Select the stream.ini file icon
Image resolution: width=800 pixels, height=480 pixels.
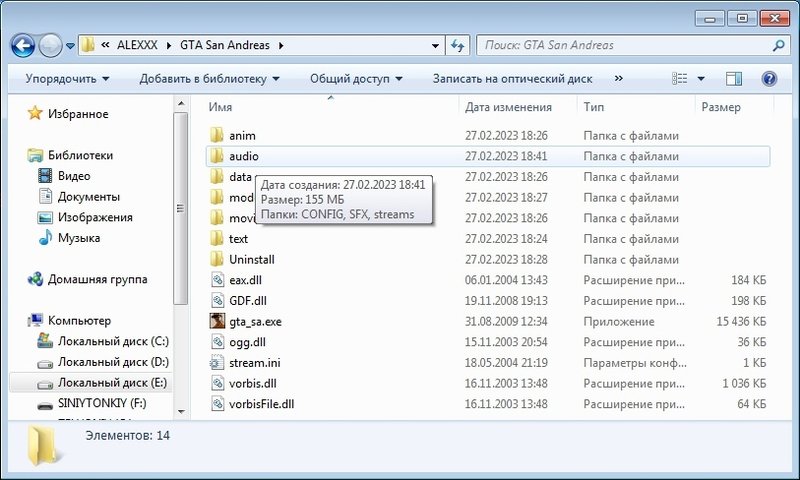coord(217,363)
